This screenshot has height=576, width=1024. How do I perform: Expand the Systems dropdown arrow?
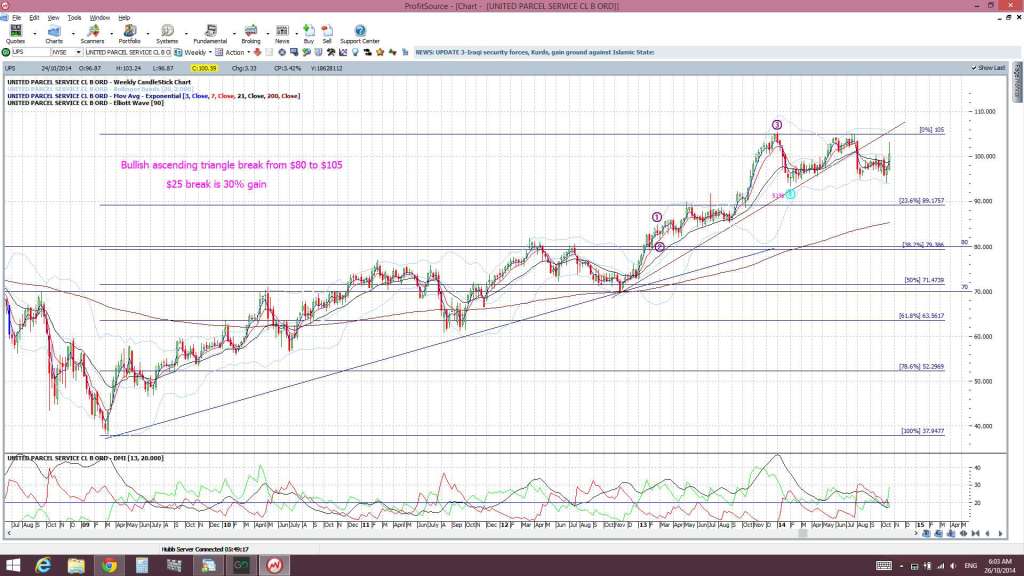[187, 34]
